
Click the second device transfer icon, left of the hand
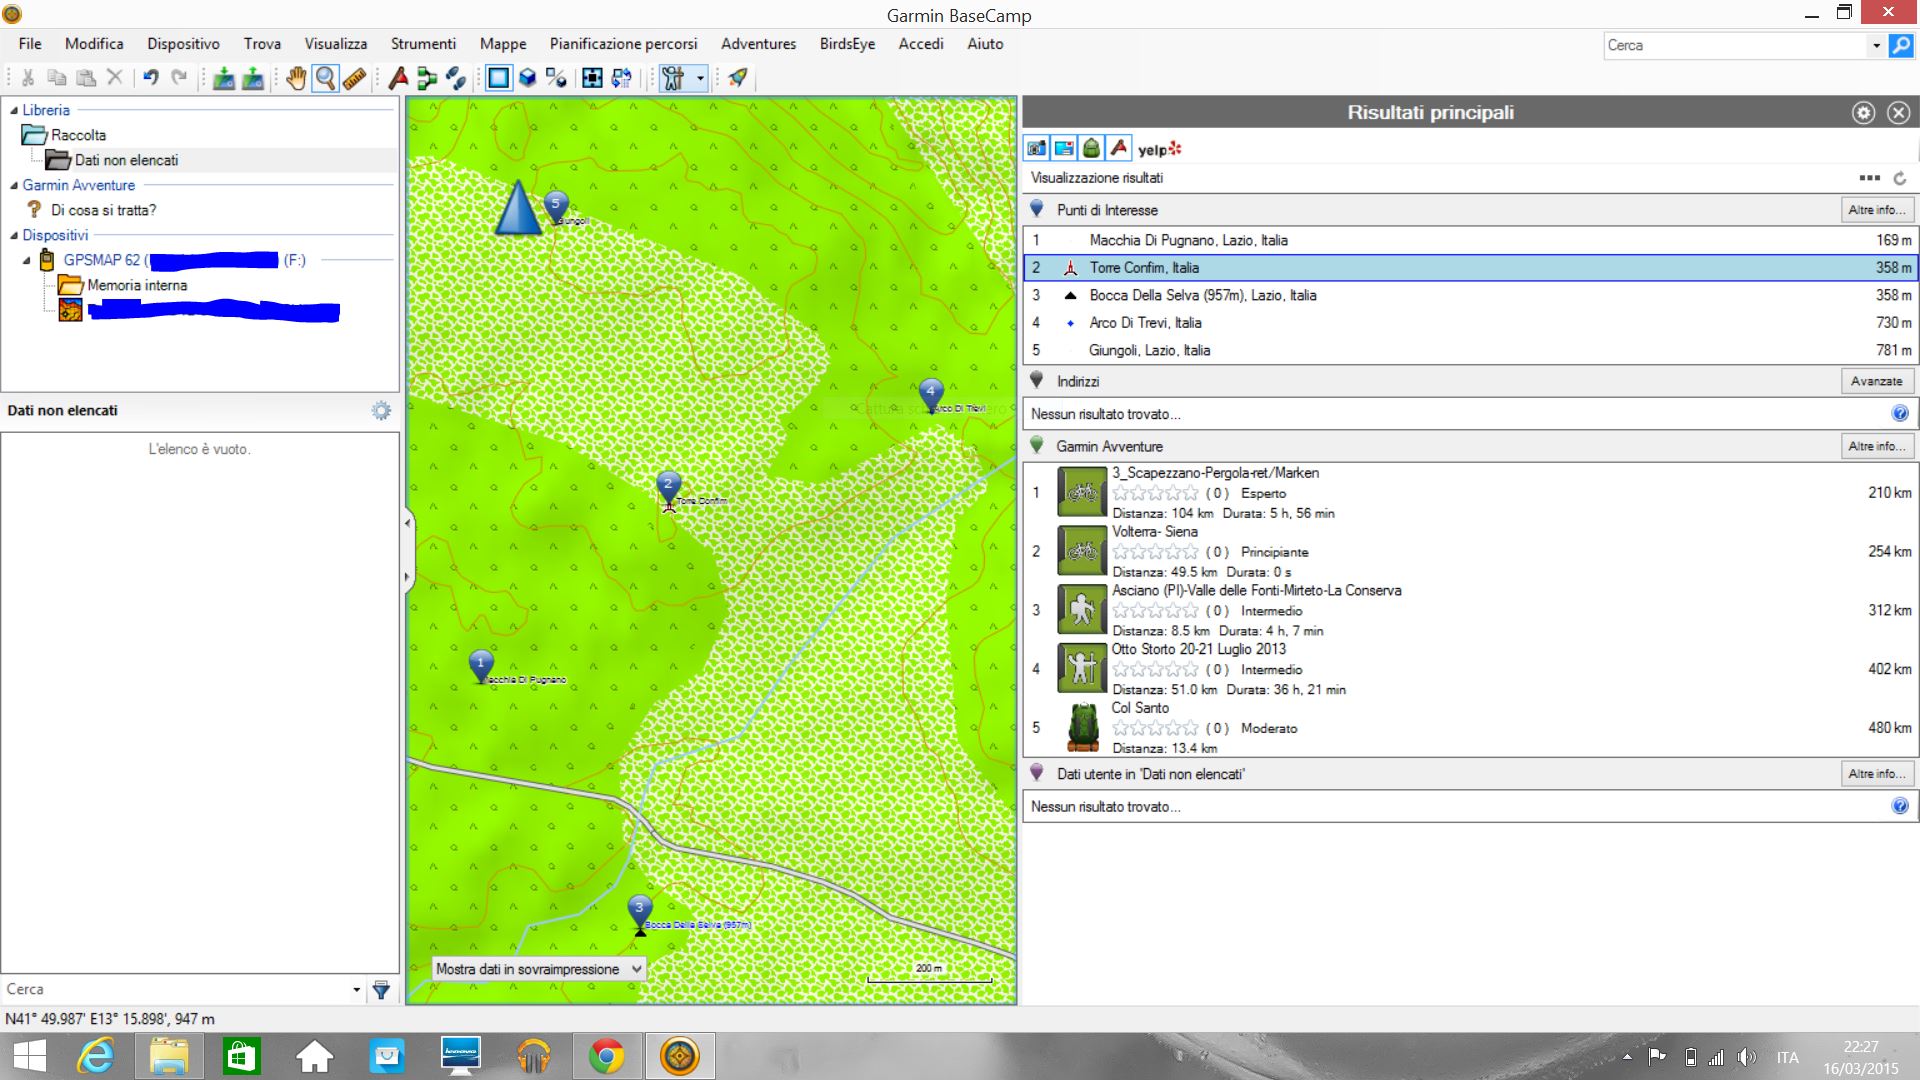[x=253, y=78]
